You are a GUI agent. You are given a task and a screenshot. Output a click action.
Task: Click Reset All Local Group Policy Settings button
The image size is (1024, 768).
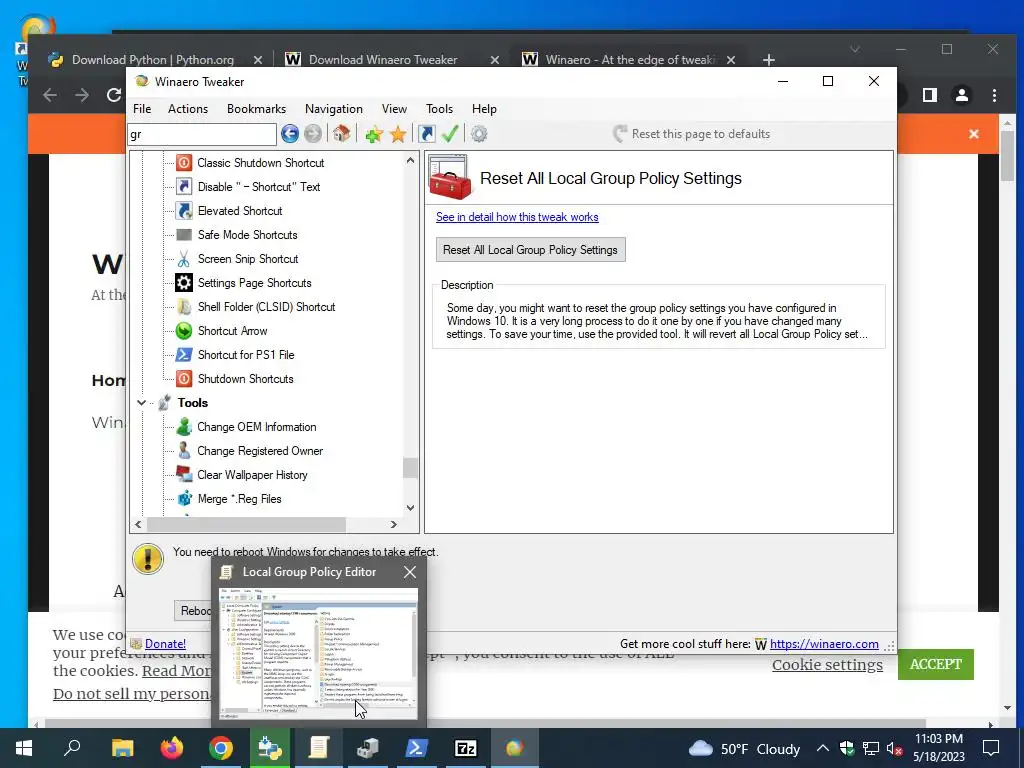tap(530, 249)
